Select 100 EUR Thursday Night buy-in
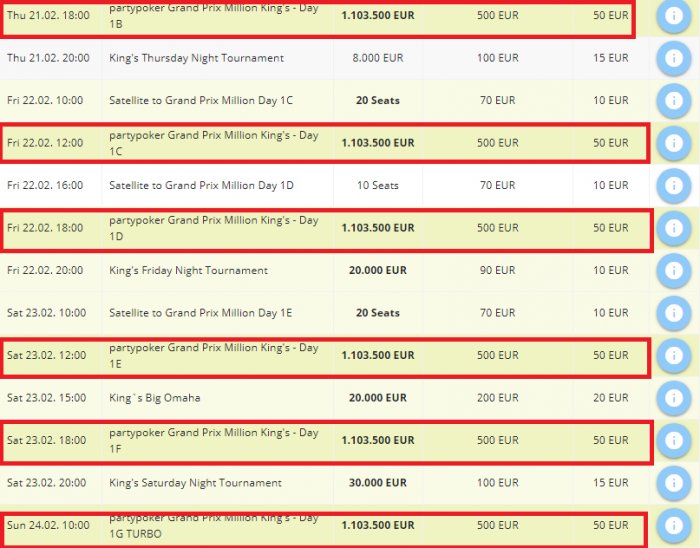The height and width of the screenshot is (548, 700). pos(497,58)
